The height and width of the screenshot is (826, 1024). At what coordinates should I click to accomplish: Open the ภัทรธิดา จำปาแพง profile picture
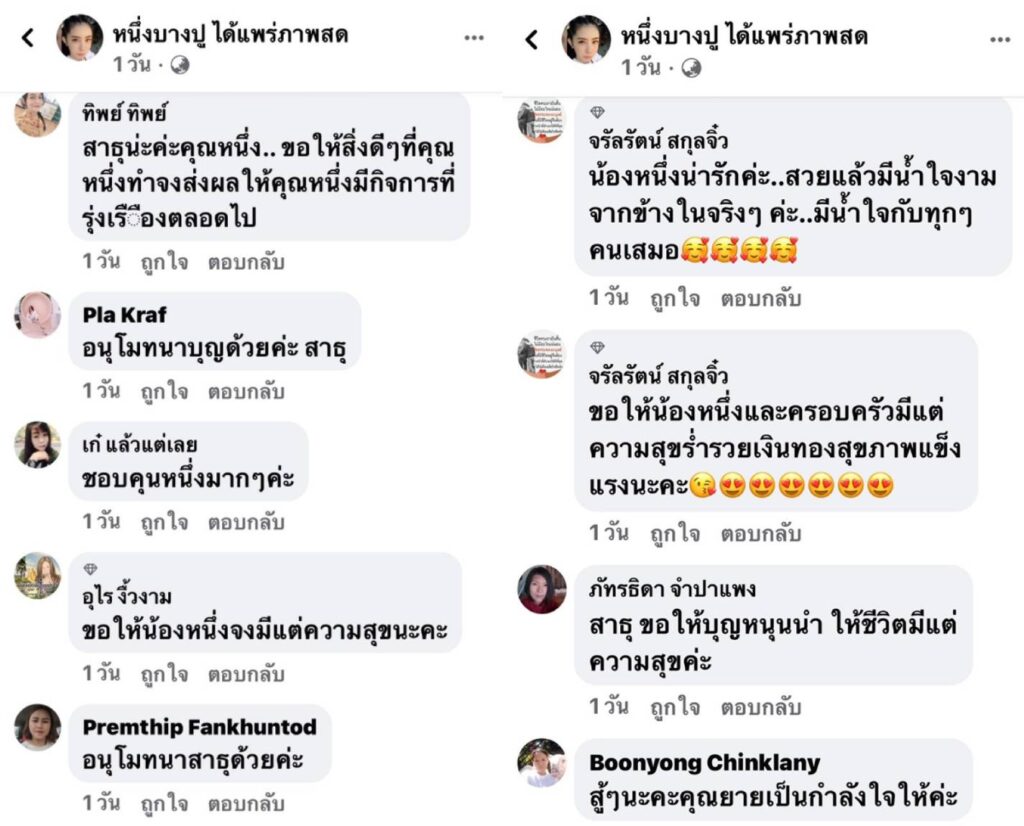pos(541,589)
